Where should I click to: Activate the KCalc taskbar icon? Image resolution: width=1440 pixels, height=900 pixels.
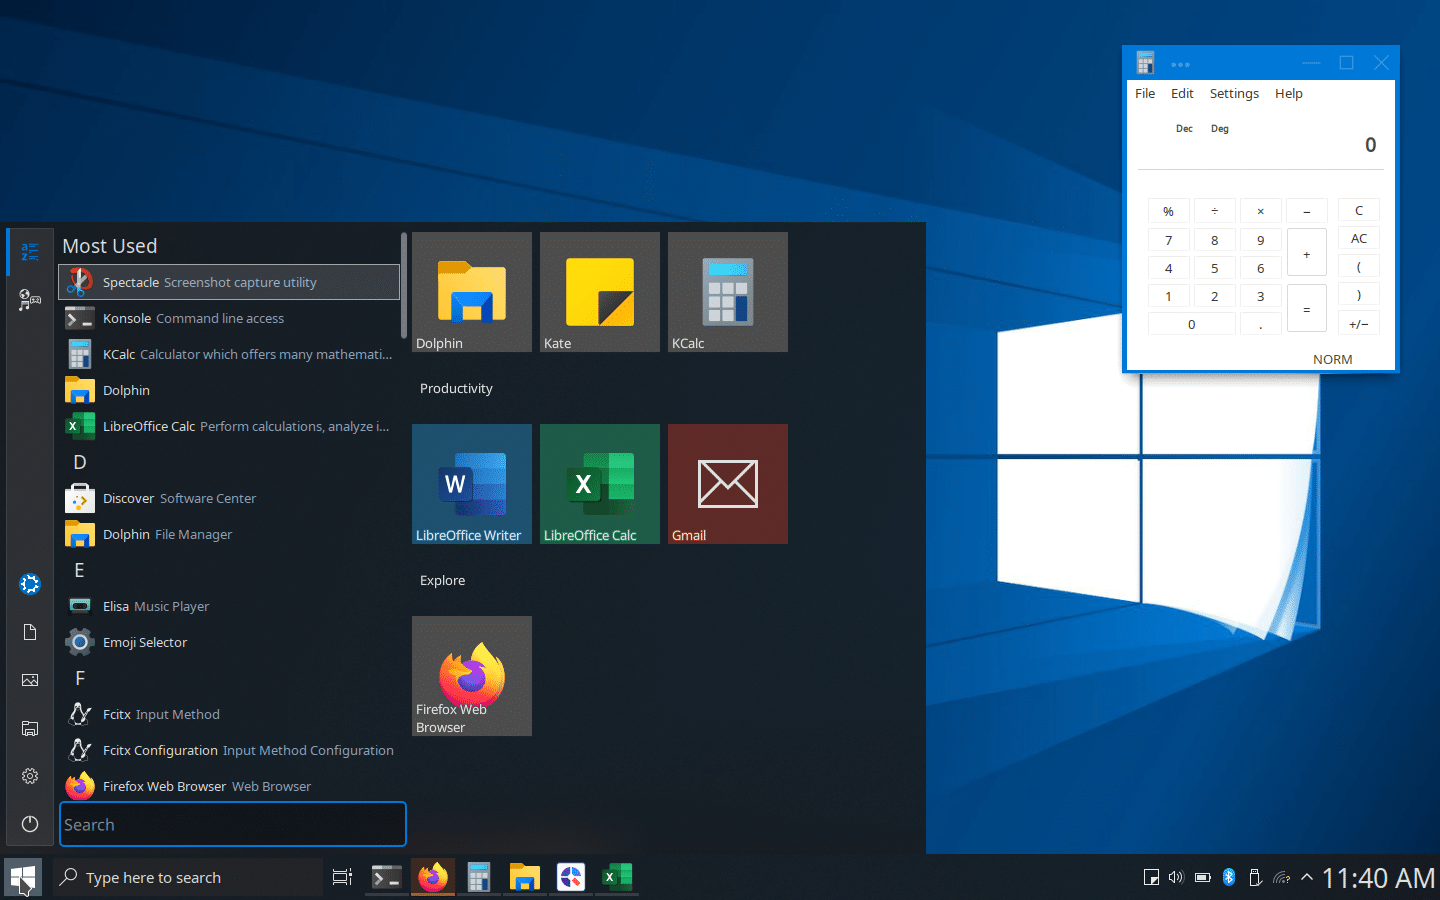click(x=479, y=877)
